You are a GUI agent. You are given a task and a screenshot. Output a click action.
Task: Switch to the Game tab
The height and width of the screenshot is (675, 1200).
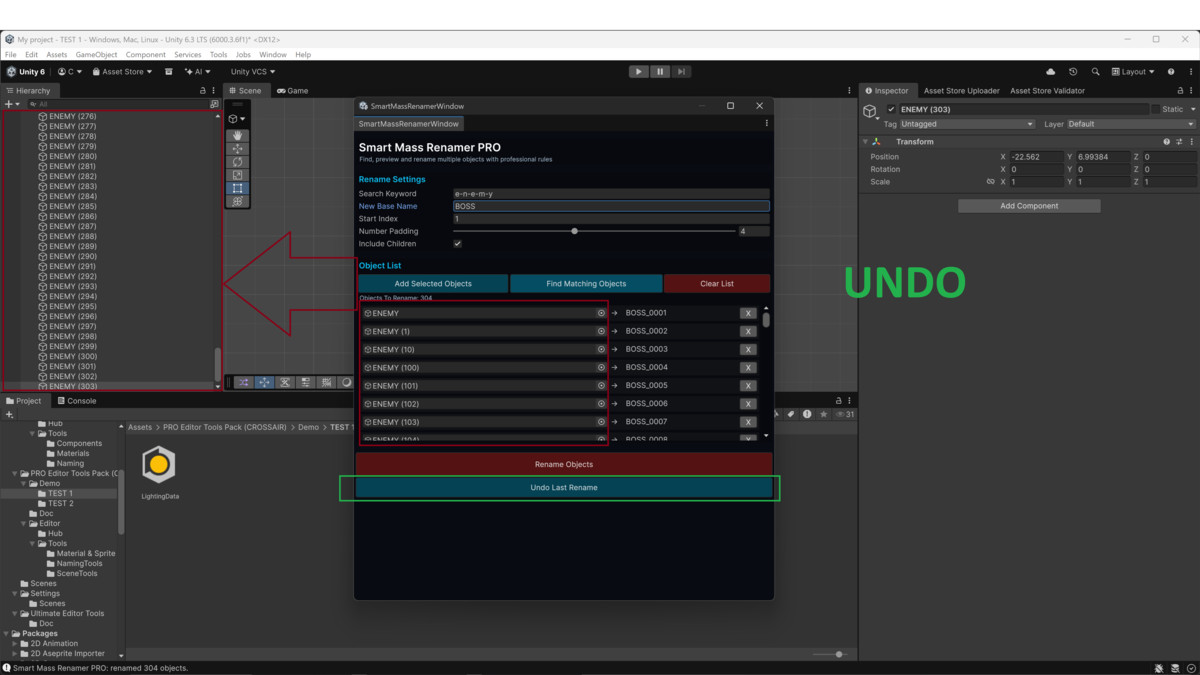293,91
